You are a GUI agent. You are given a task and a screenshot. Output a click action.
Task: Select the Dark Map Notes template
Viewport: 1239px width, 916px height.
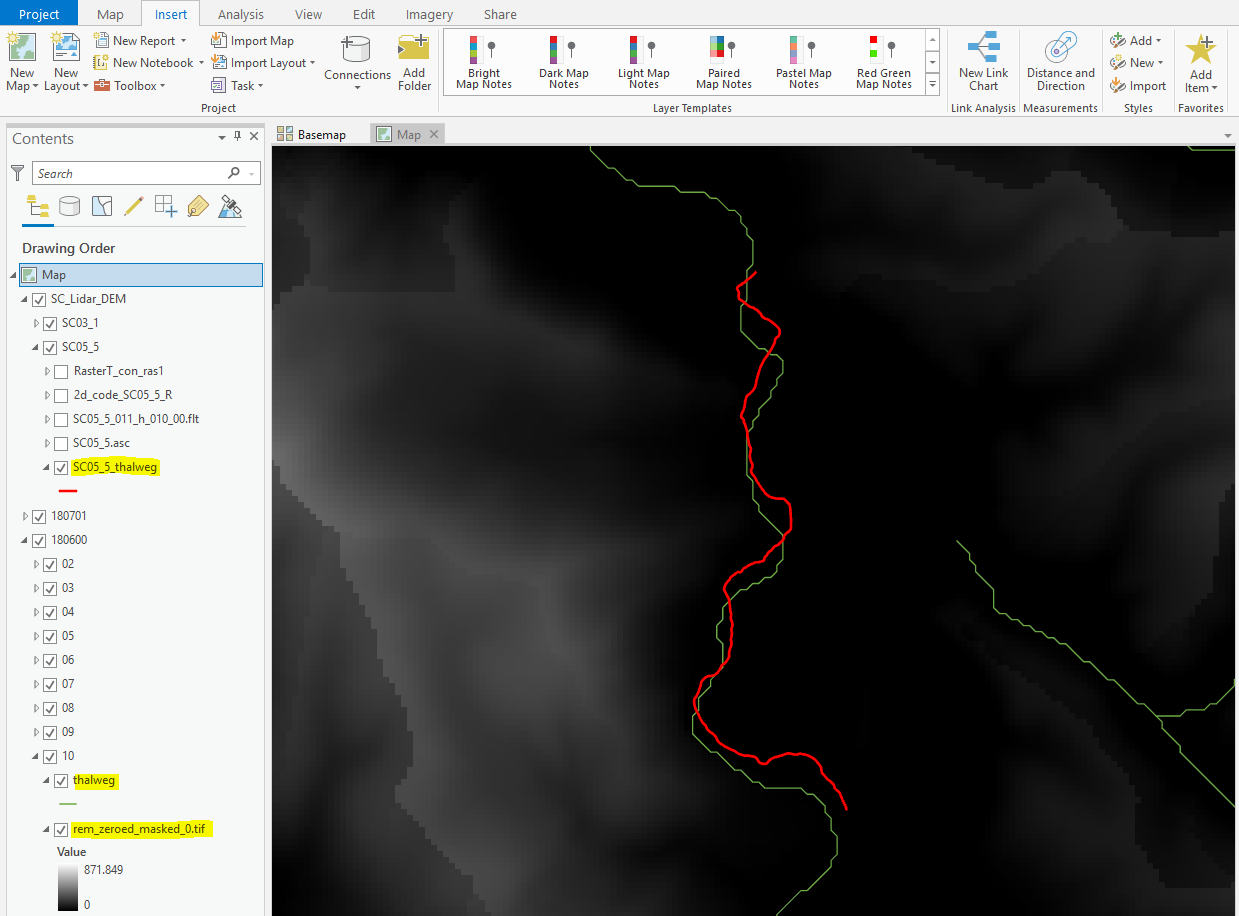point(563,60)
